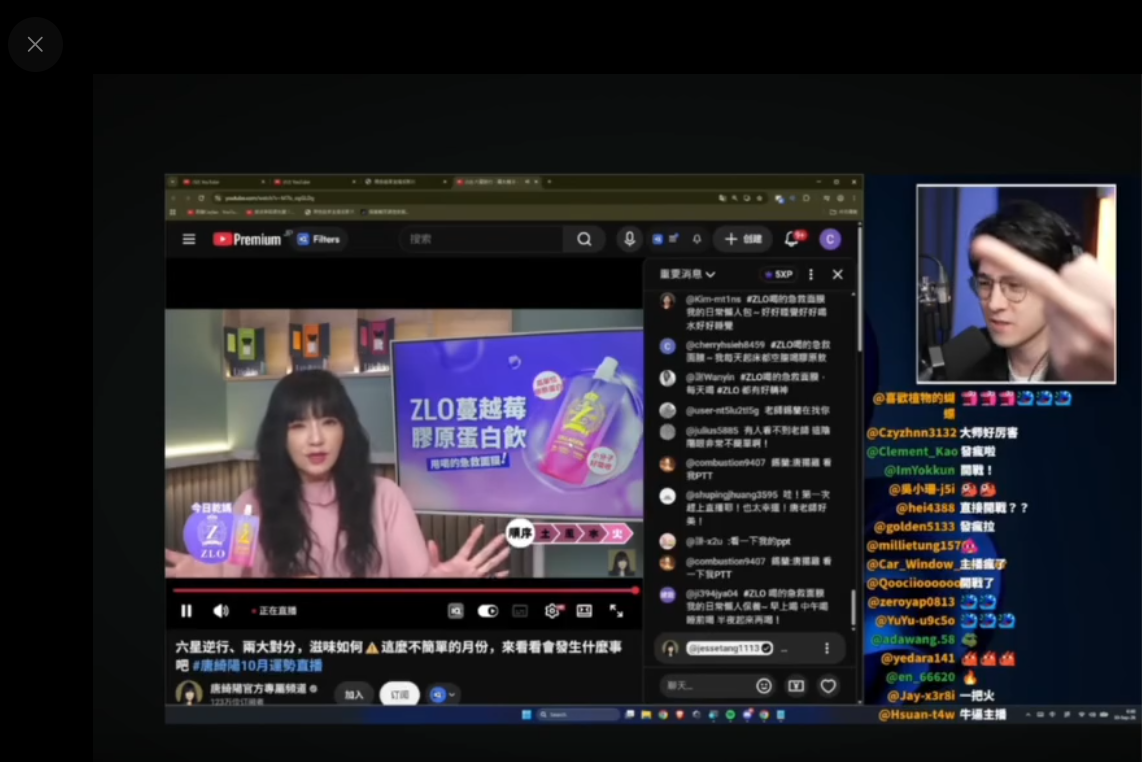Open hashtag link #唐綺陽10月運勢直播

pos(257,665)
